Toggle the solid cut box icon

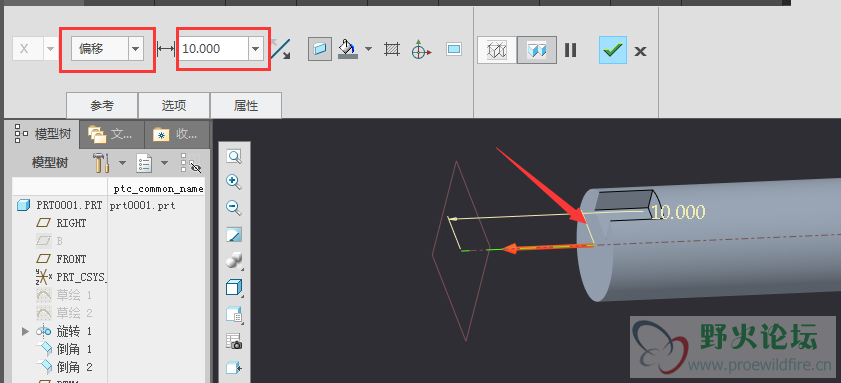point(319,49)
